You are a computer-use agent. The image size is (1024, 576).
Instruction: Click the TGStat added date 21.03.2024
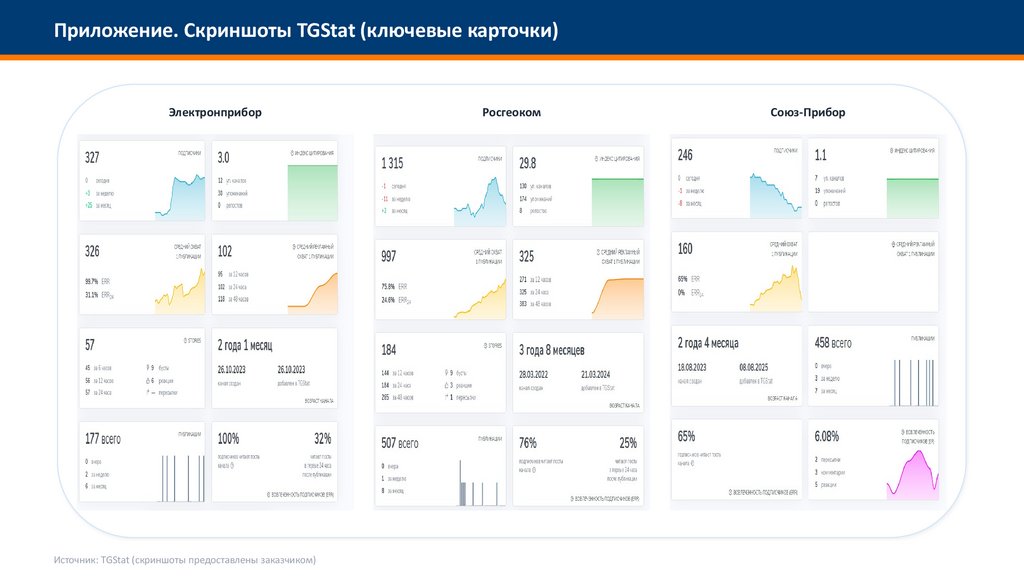pos(596,375)
